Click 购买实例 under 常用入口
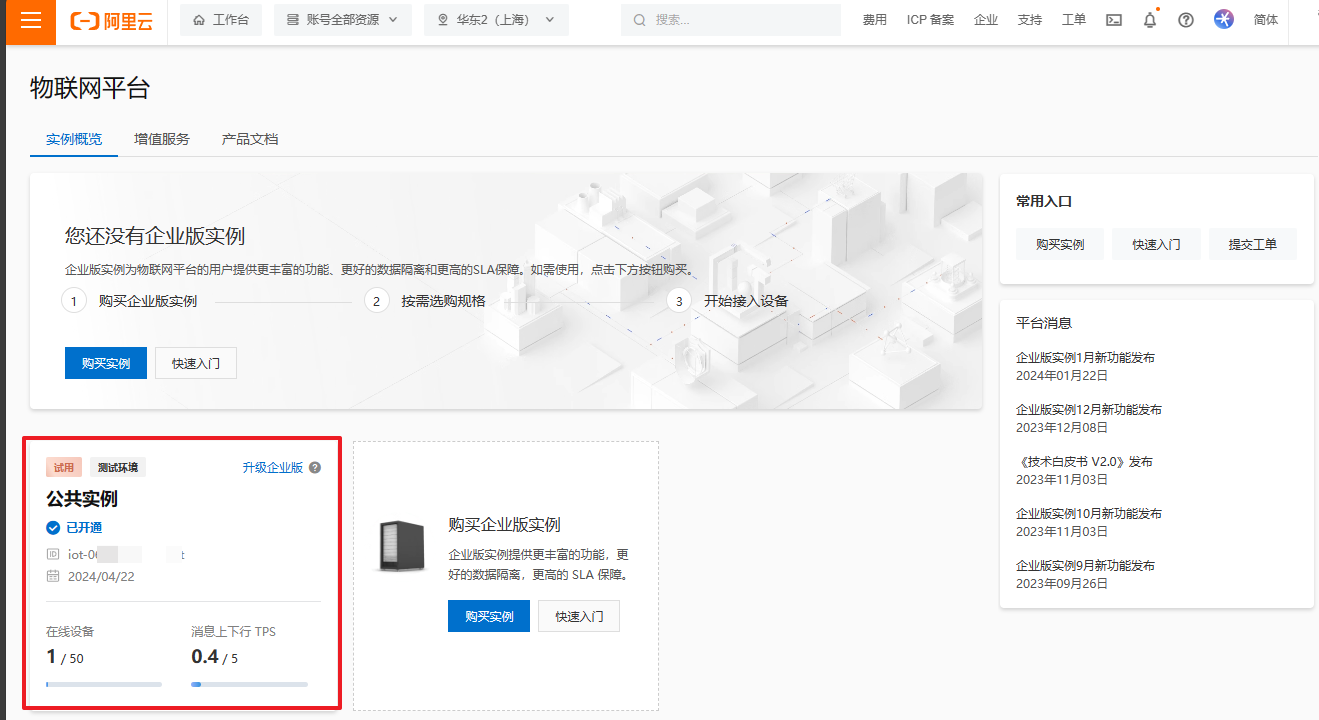1319x720 pixels. tap(1060, 244)
